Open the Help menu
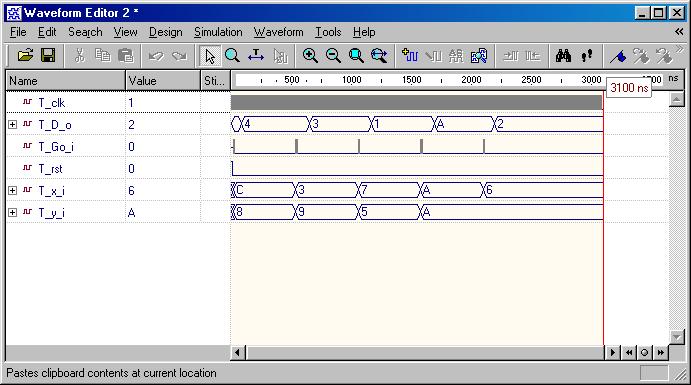This screenshot has height=385, width=691. click(x=364, y=32)
